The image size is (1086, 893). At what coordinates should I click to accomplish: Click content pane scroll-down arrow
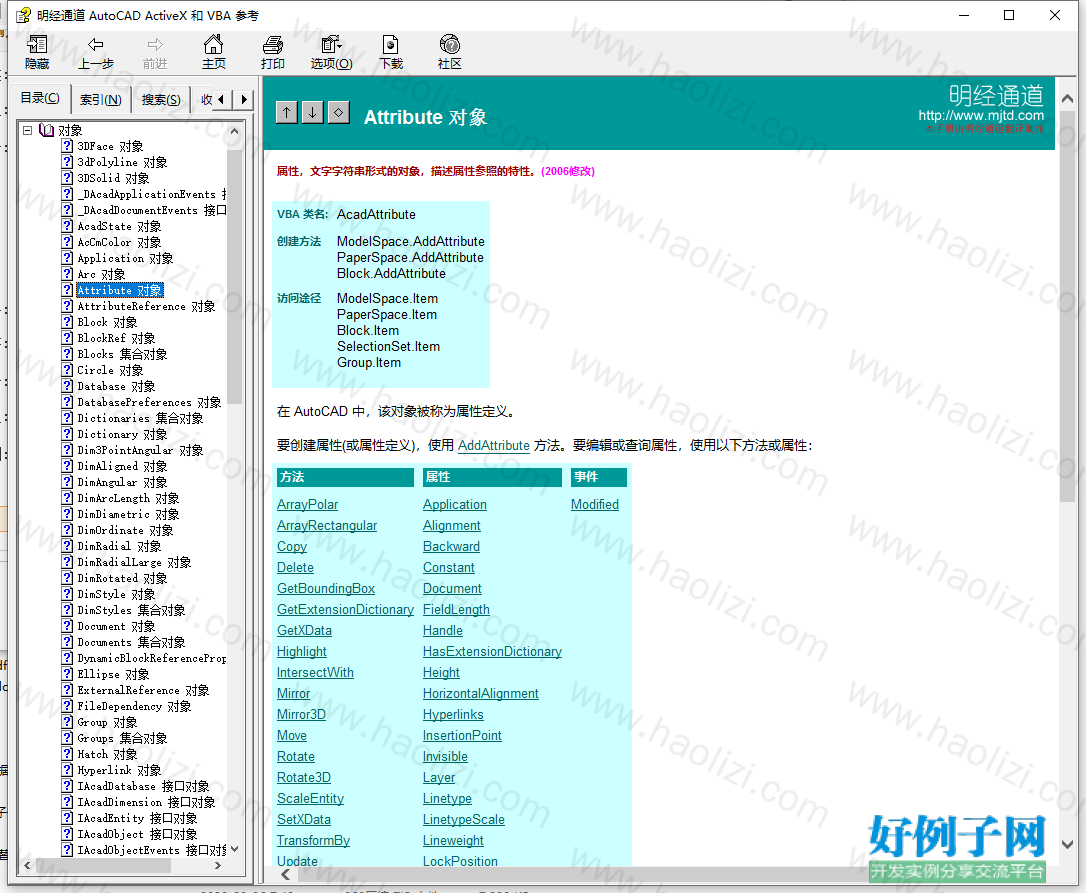point(1067,845)
